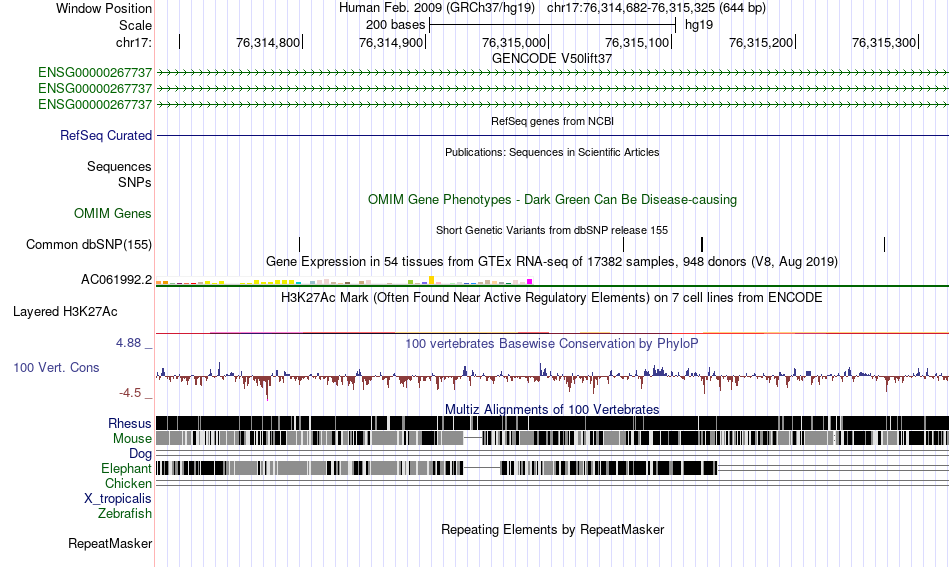Viewport: 950px width, 567px height.
Task: Click the Mouse alignment row label
Action: [132, 439]
